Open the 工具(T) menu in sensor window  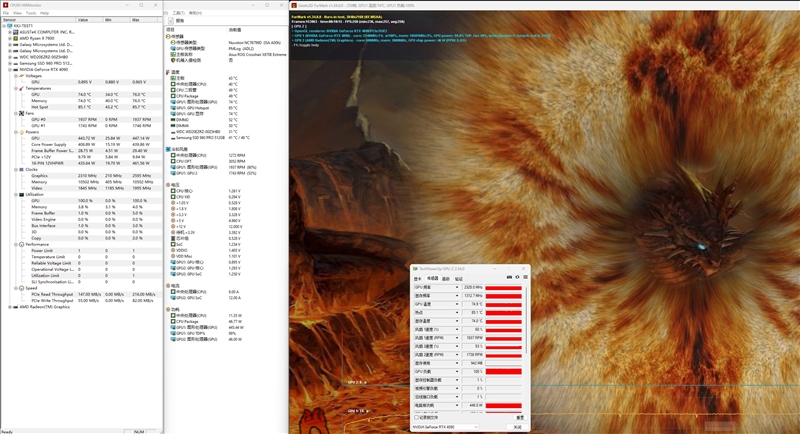click(x=179, y=13)
